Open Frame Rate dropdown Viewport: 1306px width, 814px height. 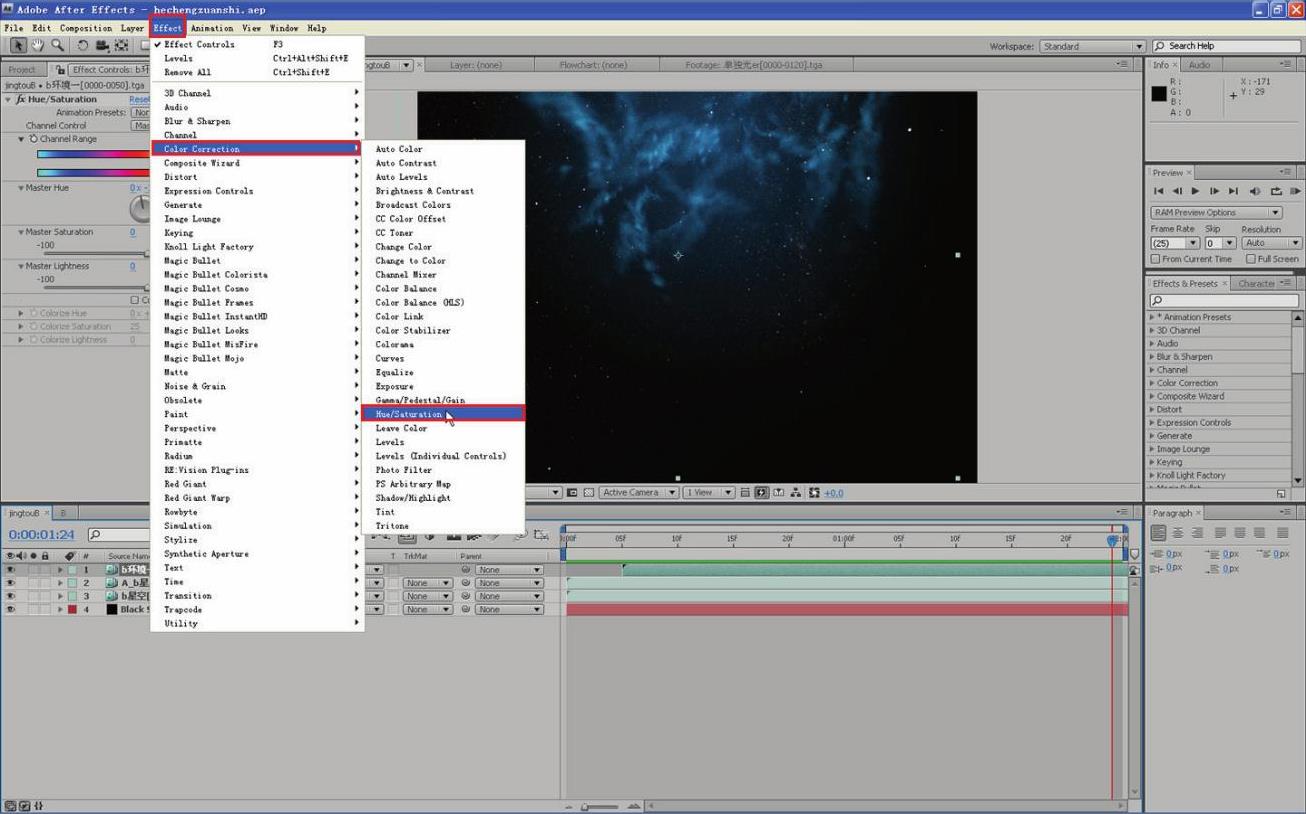pos(1175,243)
